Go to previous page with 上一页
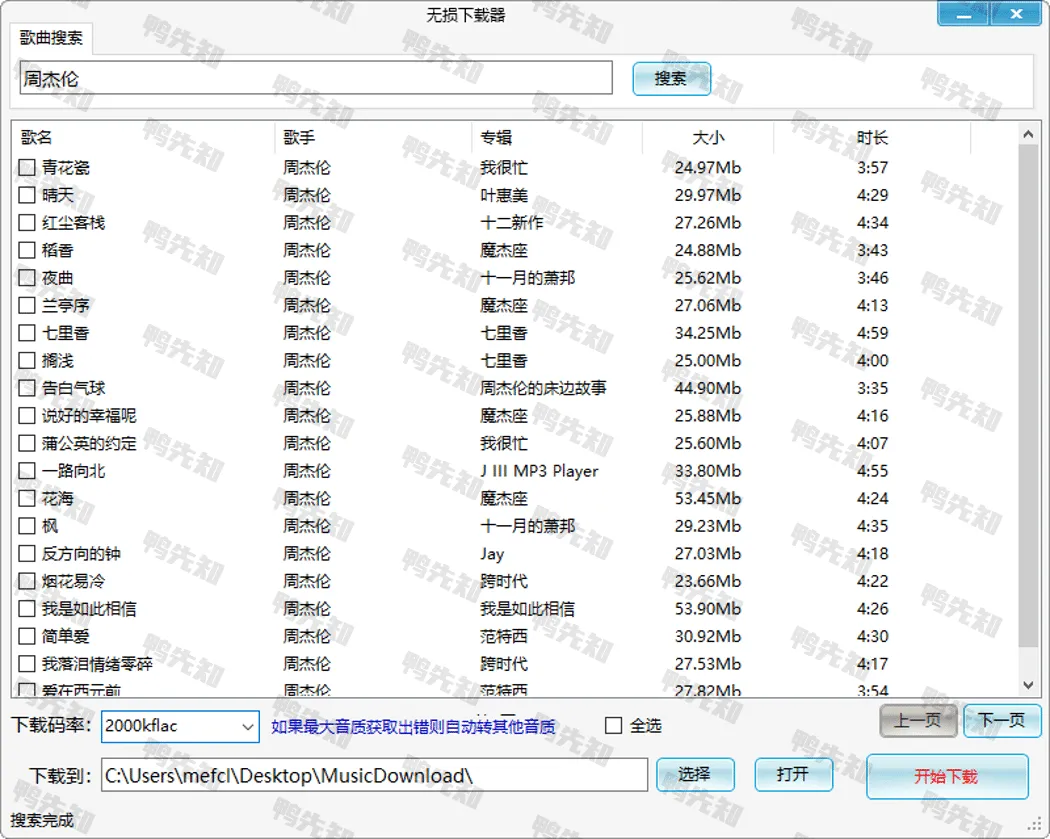Screen dimensions: 1050x839 pyautogui.click(x=918, y=721)
